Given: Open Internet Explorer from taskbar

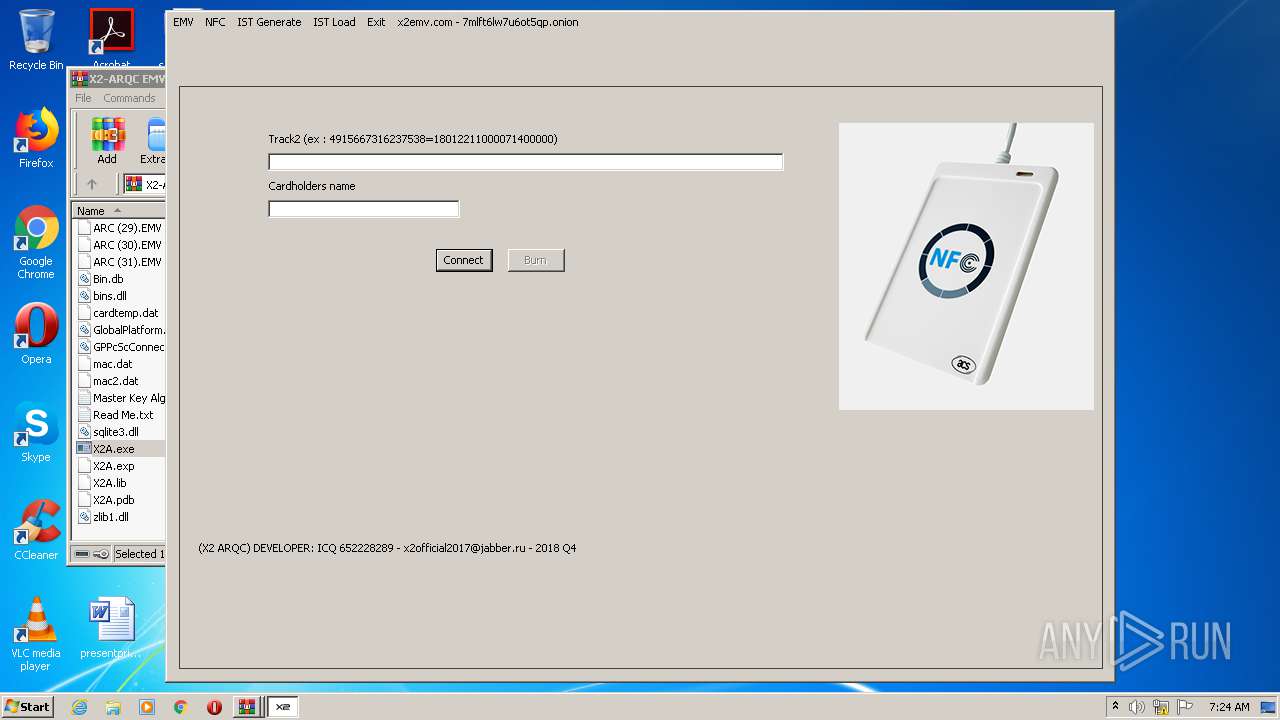Looking at the screenshot, I should (x=79, y=707).
